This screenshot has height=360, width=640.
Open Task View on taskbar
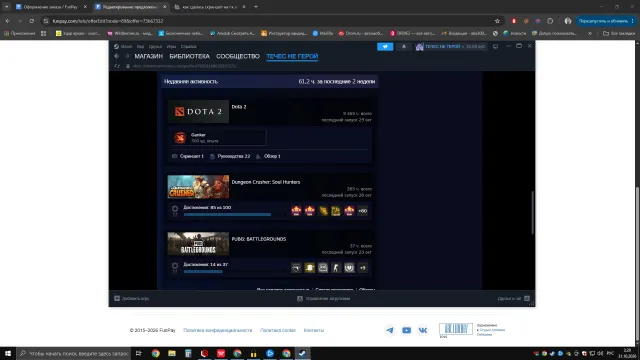click(x=139, y=353)
